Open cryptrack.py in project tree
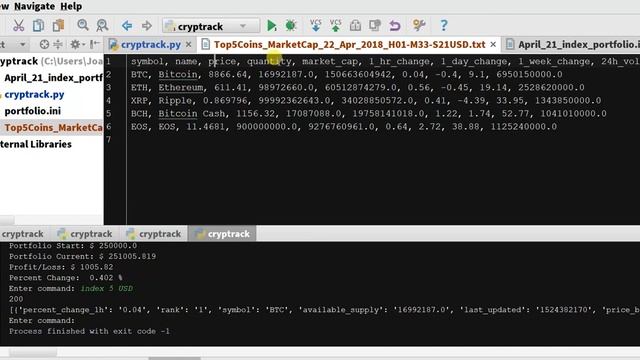This screenshot has height=360, width=640. tap(34, 94)
